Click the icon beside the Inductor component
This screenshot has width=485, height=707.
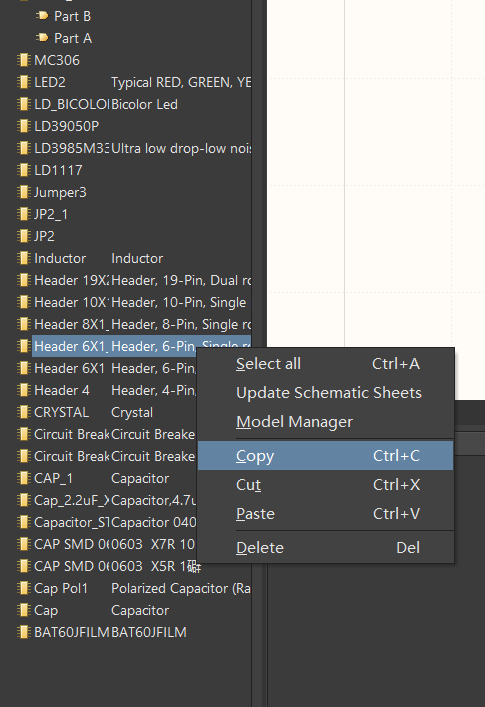click(x=23, y=258)
